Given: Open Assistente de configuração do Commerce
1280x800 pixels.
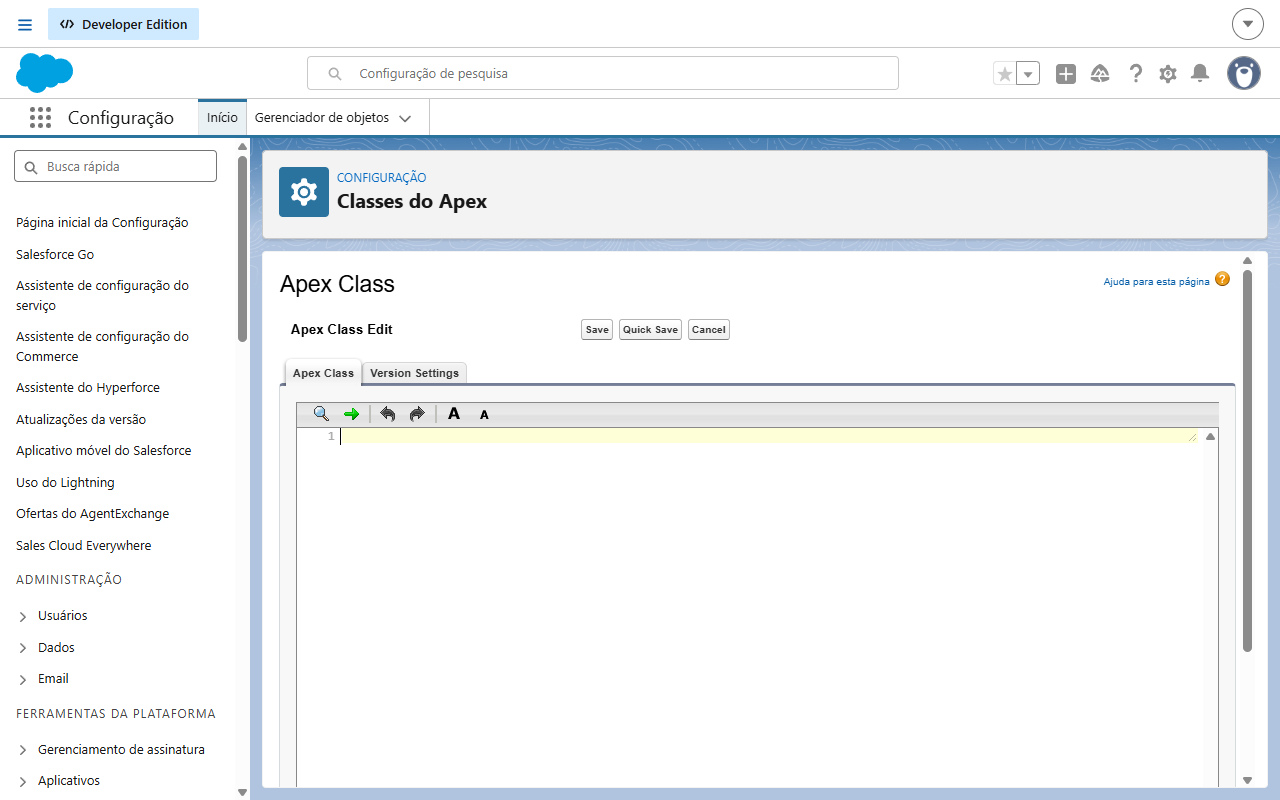Looking at the screenshot, I should click(102, 347).
